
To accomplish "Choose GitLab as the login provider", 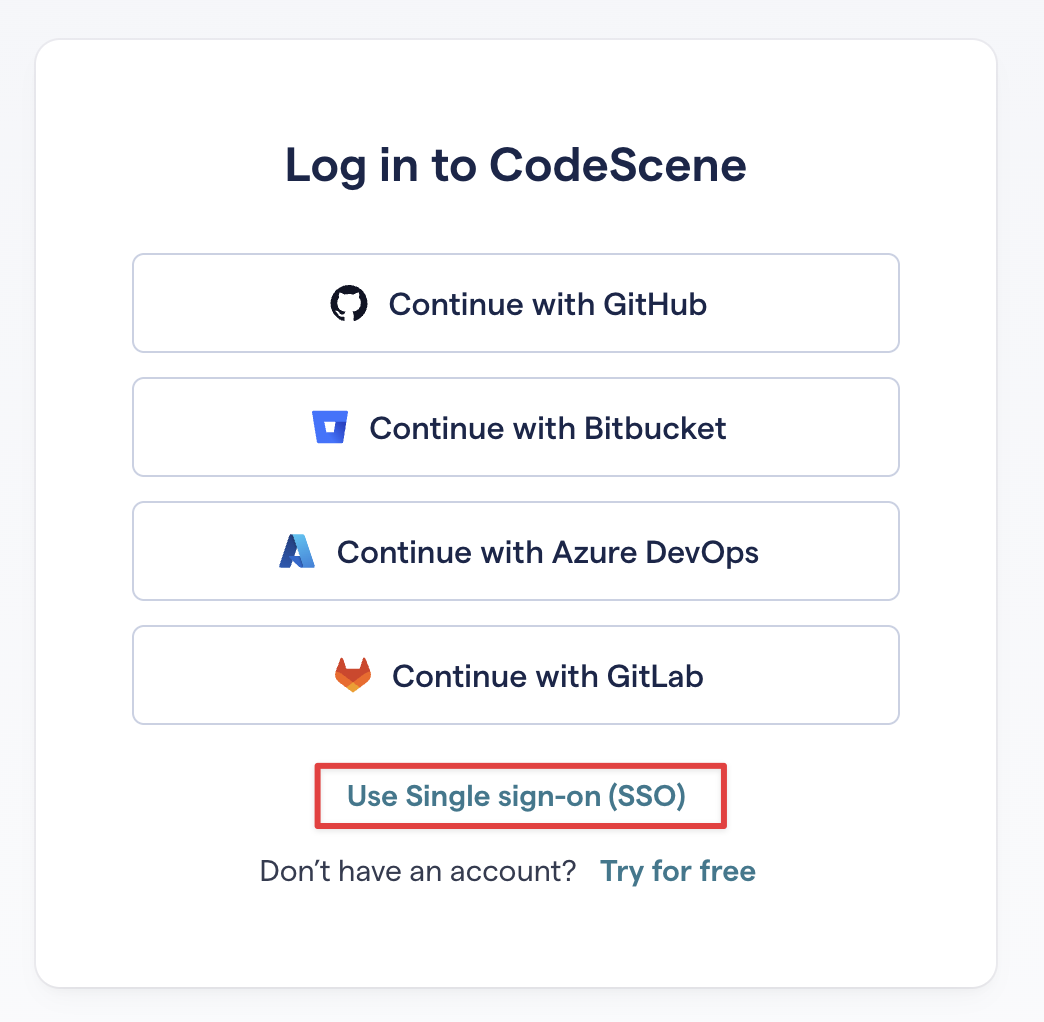I will (516, 674).
